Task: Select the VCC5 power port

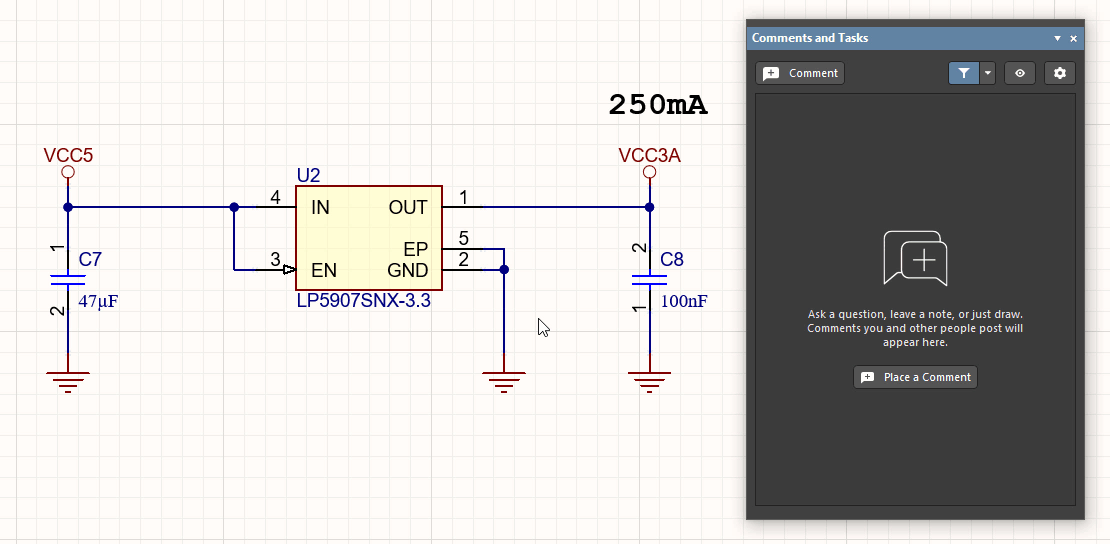Action: click(x=68, y=164)
